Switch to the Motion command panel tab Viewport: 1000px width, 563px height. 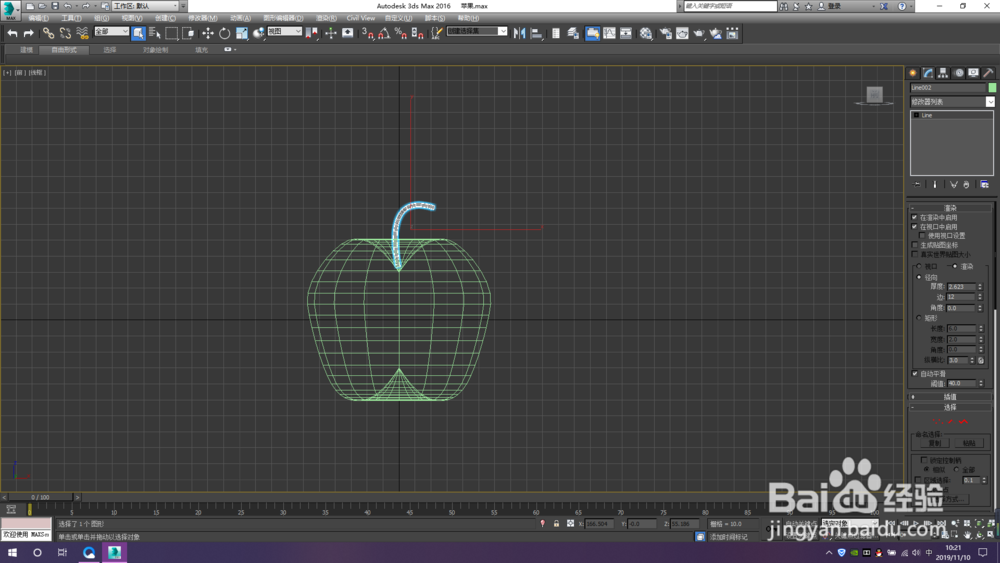[x=959, y=73]
